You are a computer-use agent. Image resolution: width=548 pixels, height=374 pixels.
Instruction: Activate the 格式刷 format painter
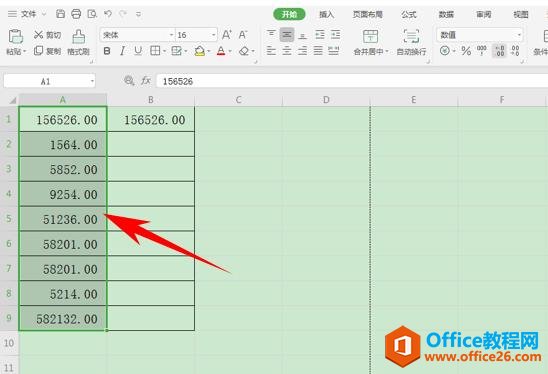click(79, 42)
